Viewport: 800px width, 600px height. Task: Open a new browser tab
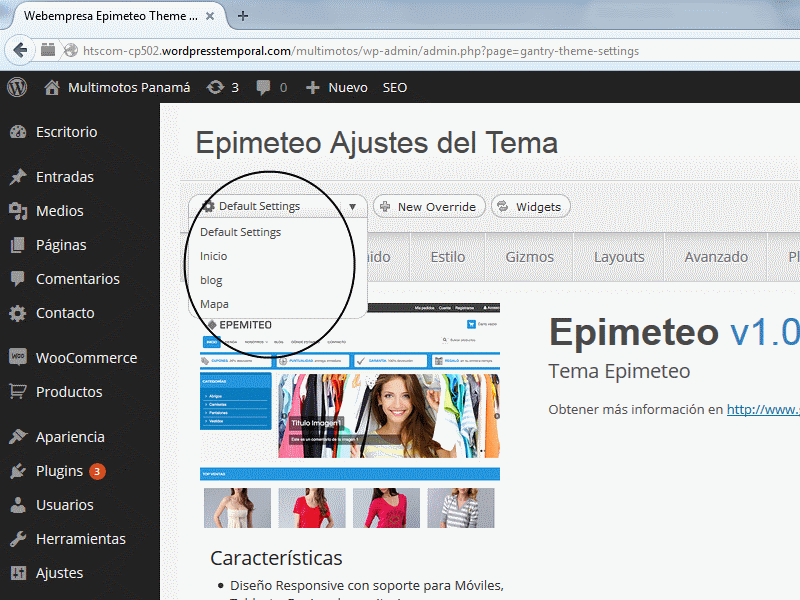coord(243,16)
